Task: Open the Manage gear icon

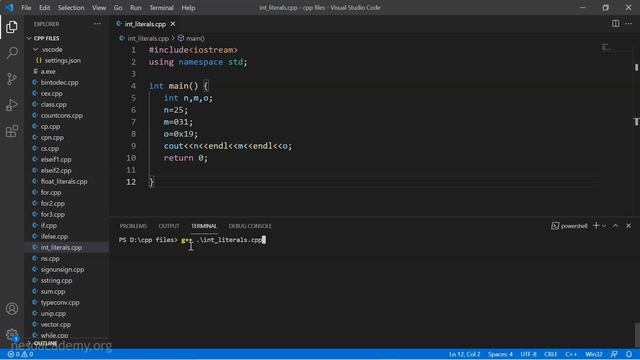Action: [12, 335]
